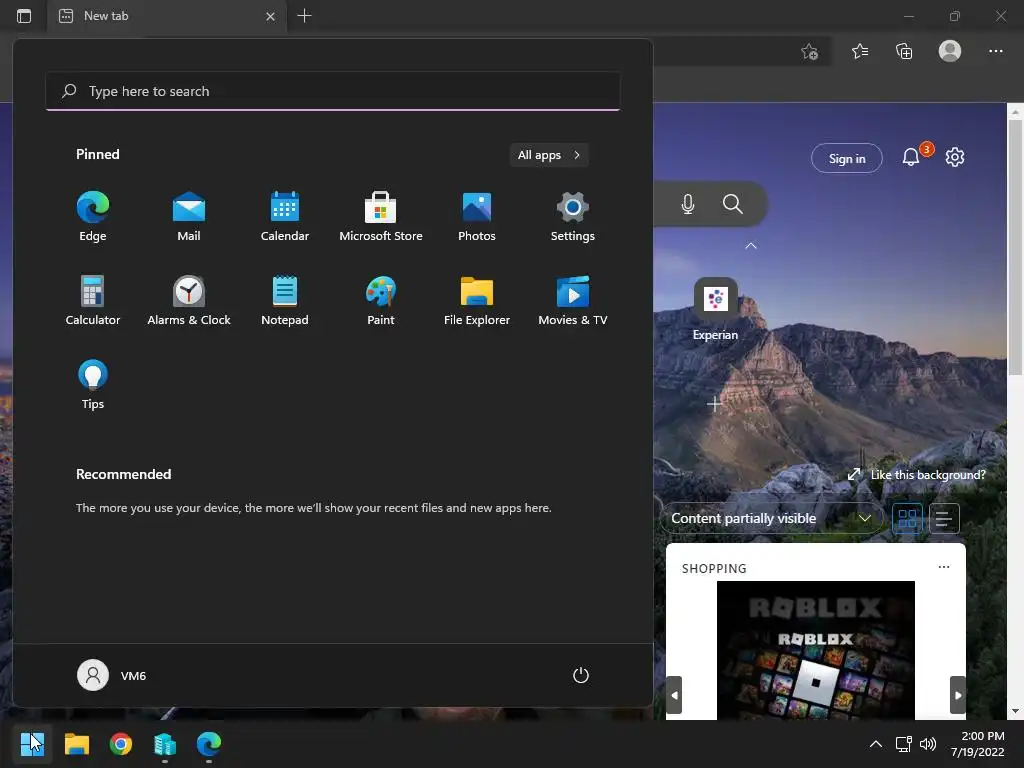
Task: Add a quick link site with plus
Action: coord(714,404)
